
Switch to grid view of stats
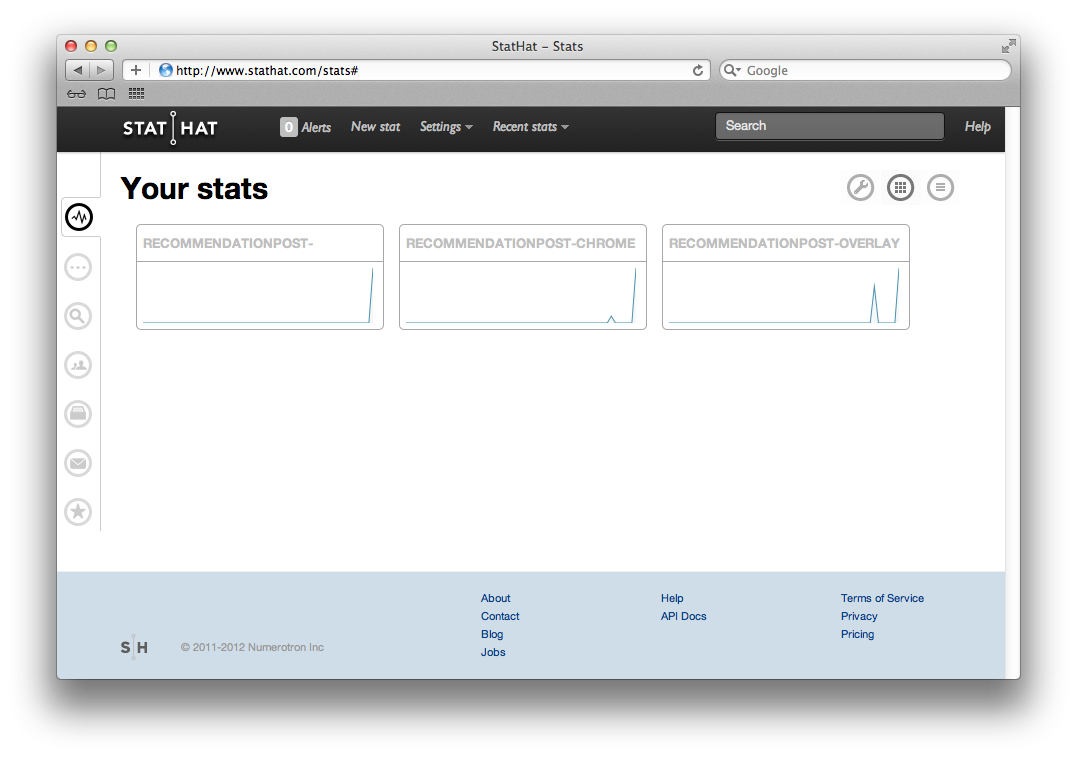[x=900, y=187]
